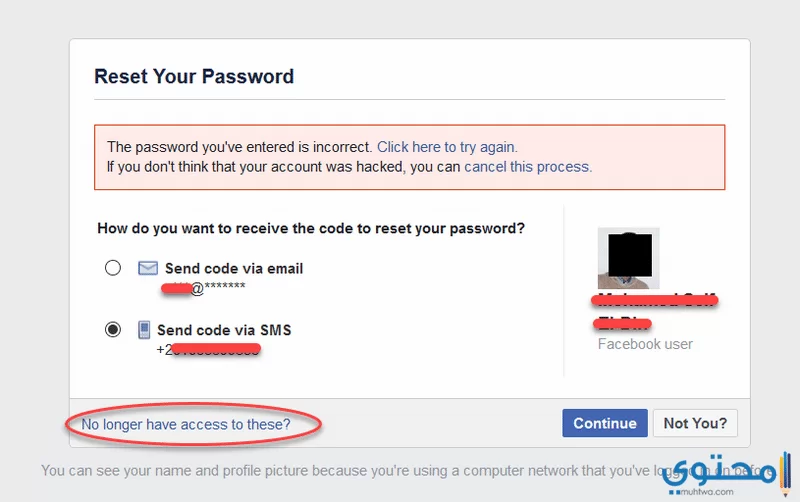Click the blue Continue button

pos(605,423)
